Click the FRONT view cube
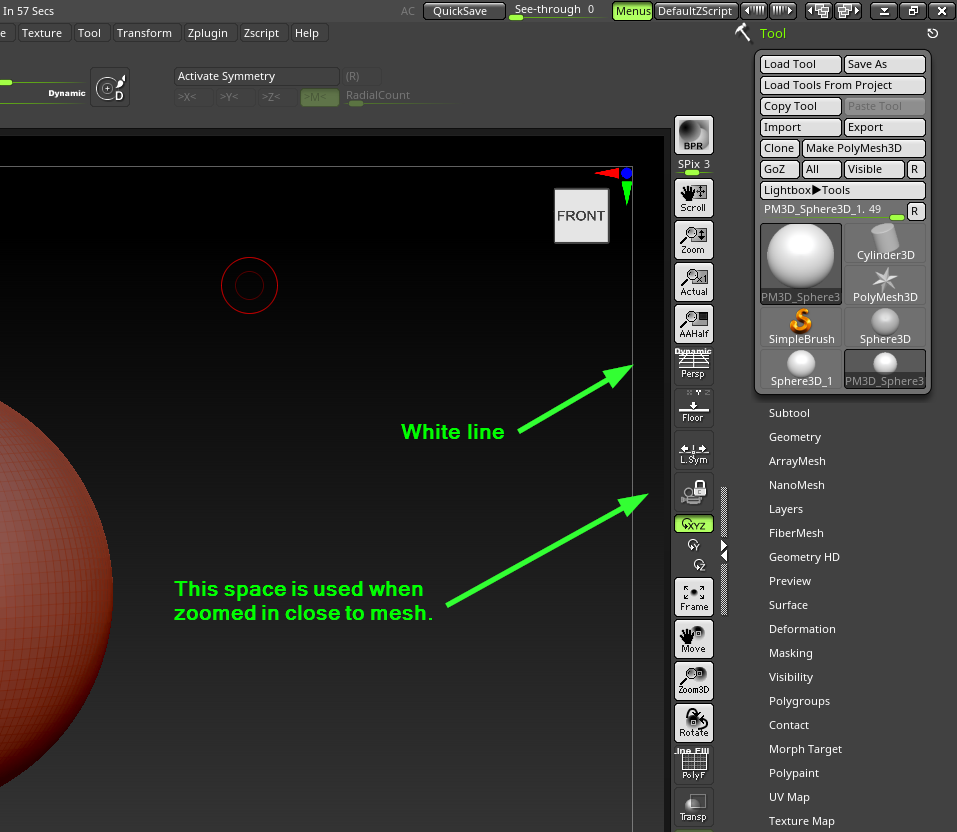Viewport: 957px width, 832px height. [581, 215]
